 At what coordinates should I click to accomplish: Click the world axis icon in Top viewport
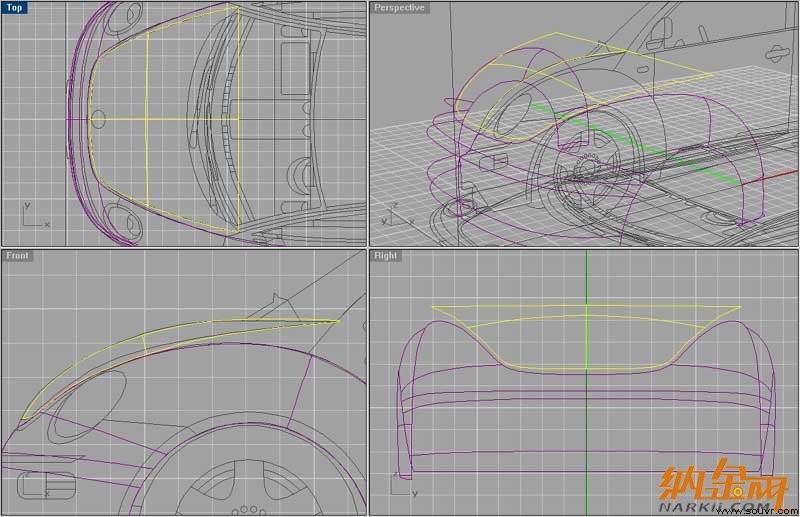pyautogui.click(x=35, y=215)
